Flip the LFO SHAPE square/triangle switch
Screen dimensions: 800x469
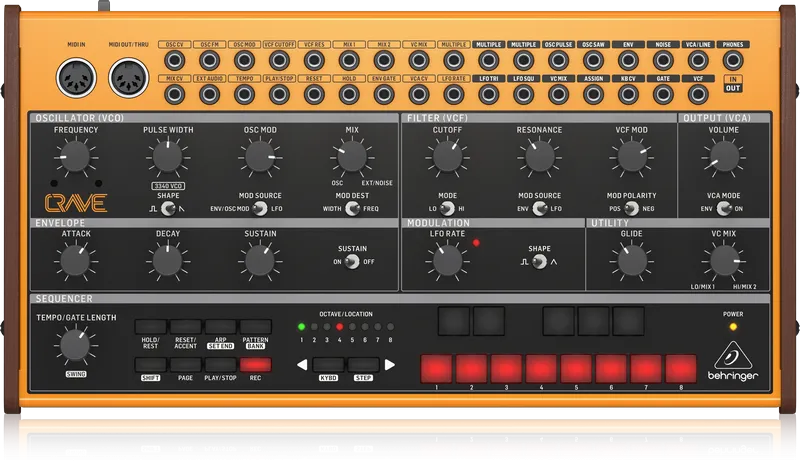click(x=539, y=262)
